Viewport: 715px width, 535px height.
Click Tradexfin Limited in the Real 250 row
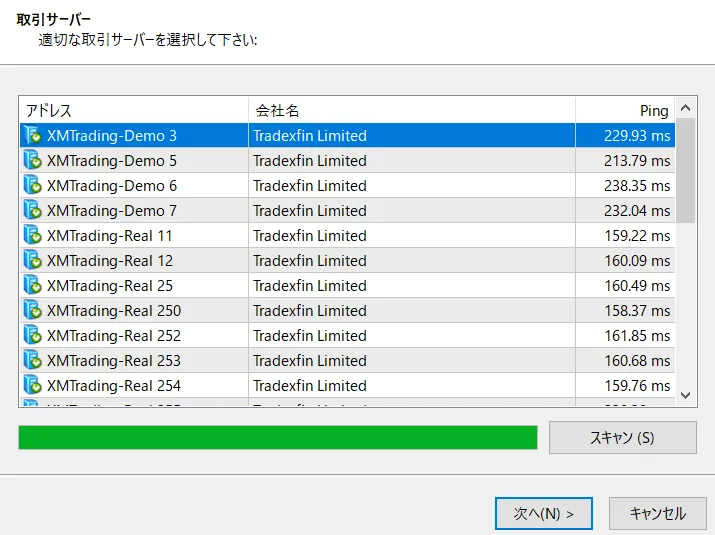pos(310,311)
